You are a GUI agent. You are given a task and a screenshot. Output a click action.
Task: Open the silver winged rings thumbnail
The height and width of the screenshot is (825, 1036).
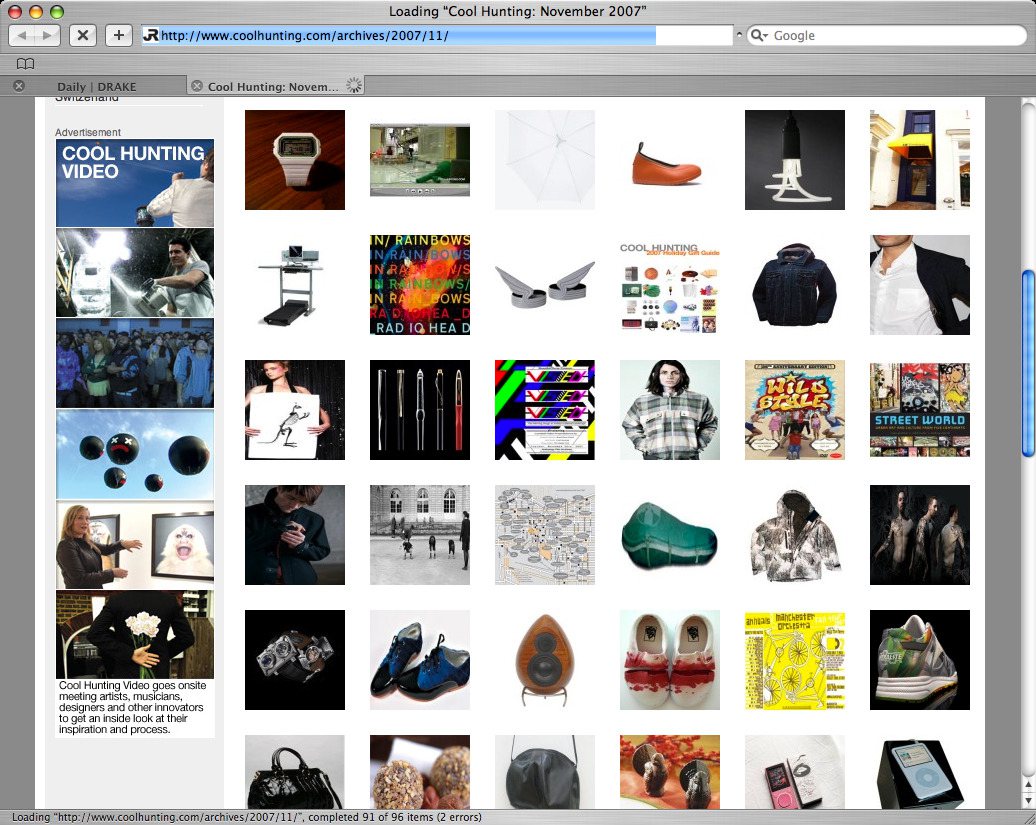point(544,285)
